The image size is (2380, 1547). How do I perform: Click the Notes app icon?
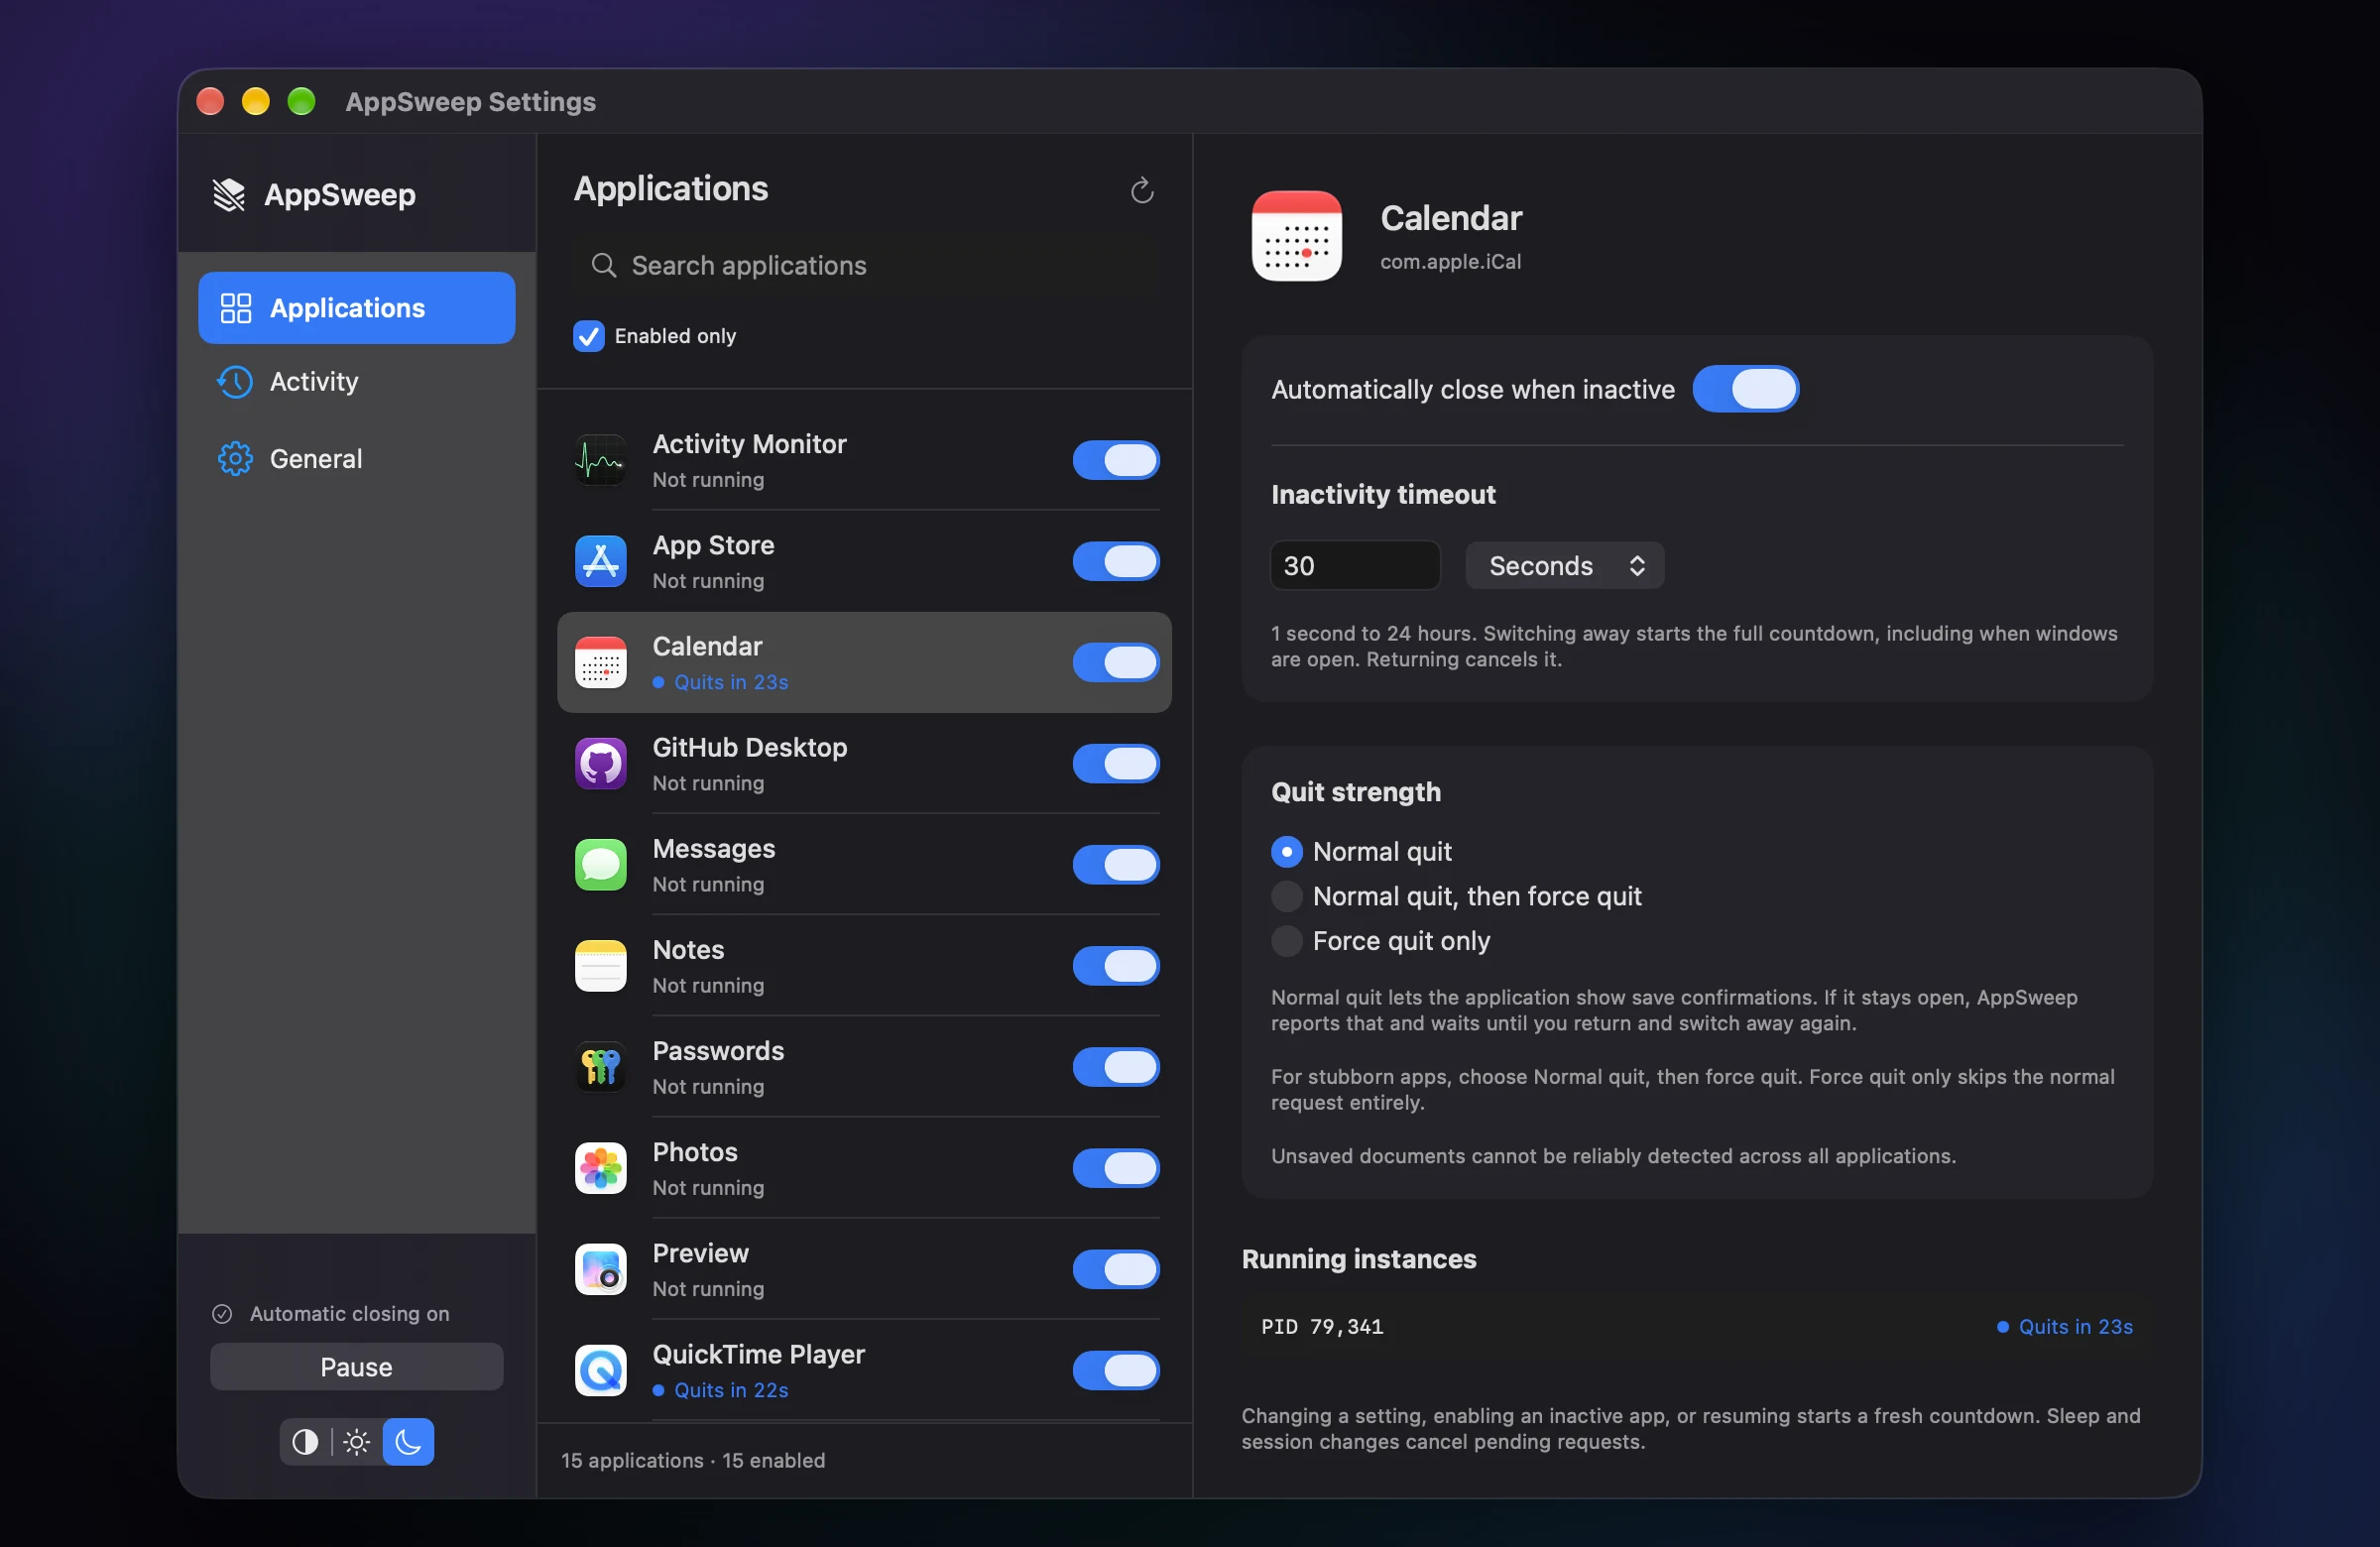600,965
